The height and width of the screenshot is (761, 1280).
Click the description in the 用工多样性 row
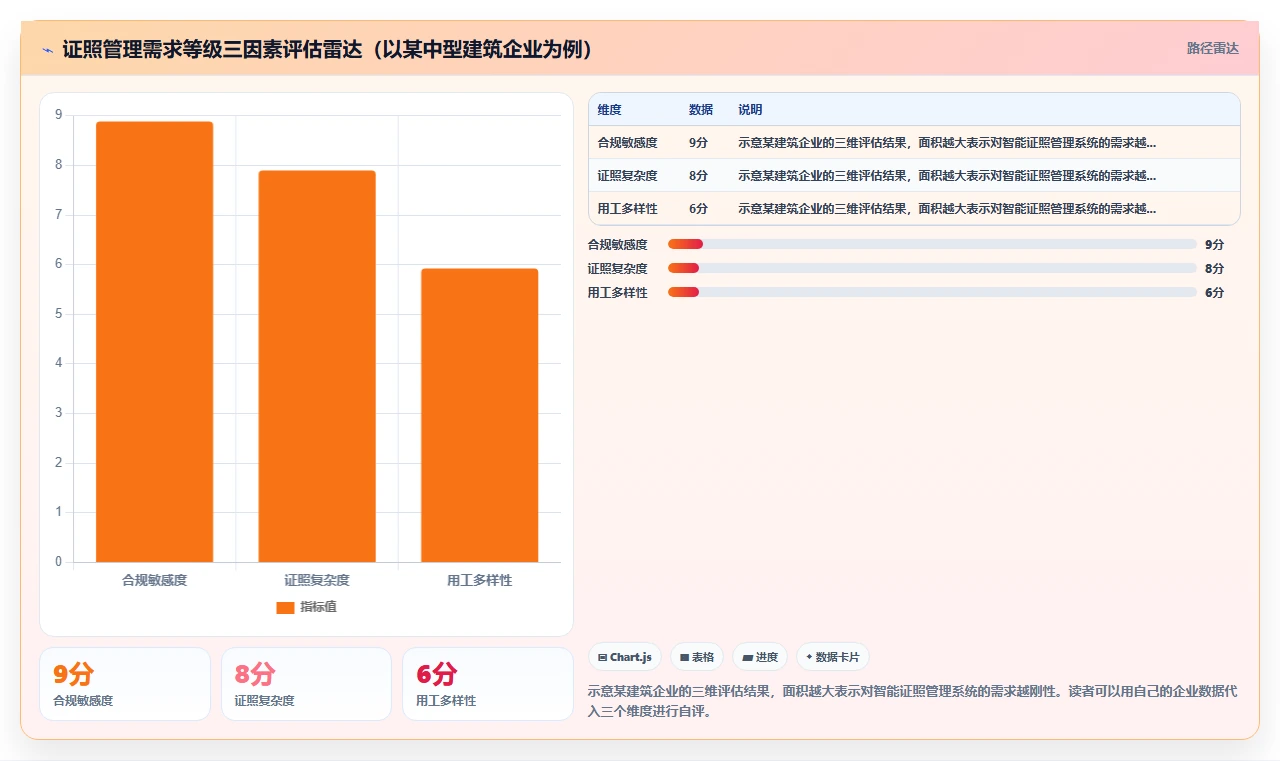947,209
